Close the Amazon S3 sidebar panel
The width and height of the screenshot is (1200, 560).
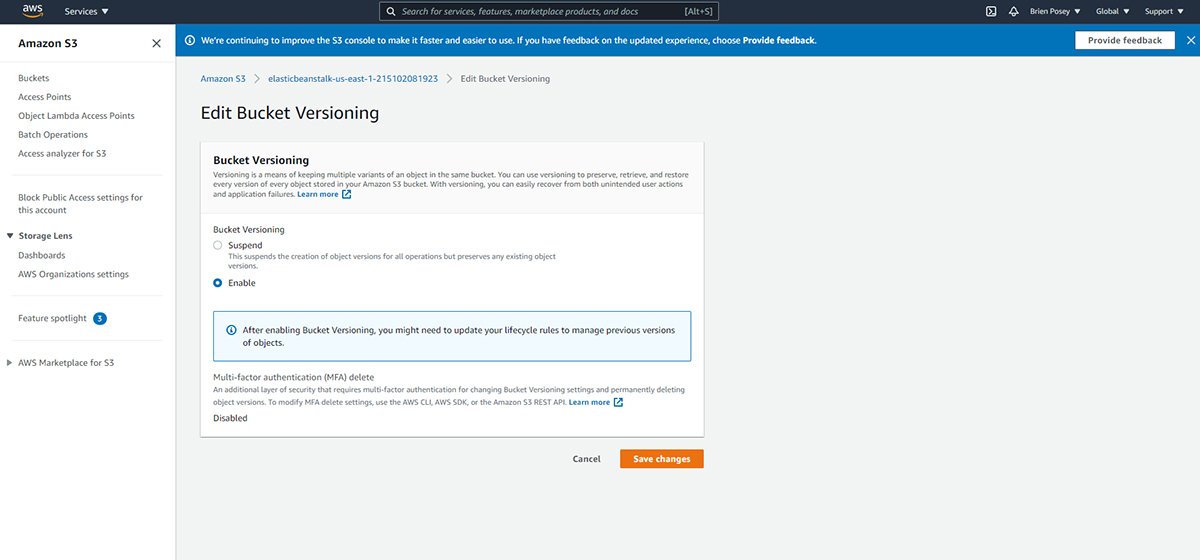click(156, 43)
